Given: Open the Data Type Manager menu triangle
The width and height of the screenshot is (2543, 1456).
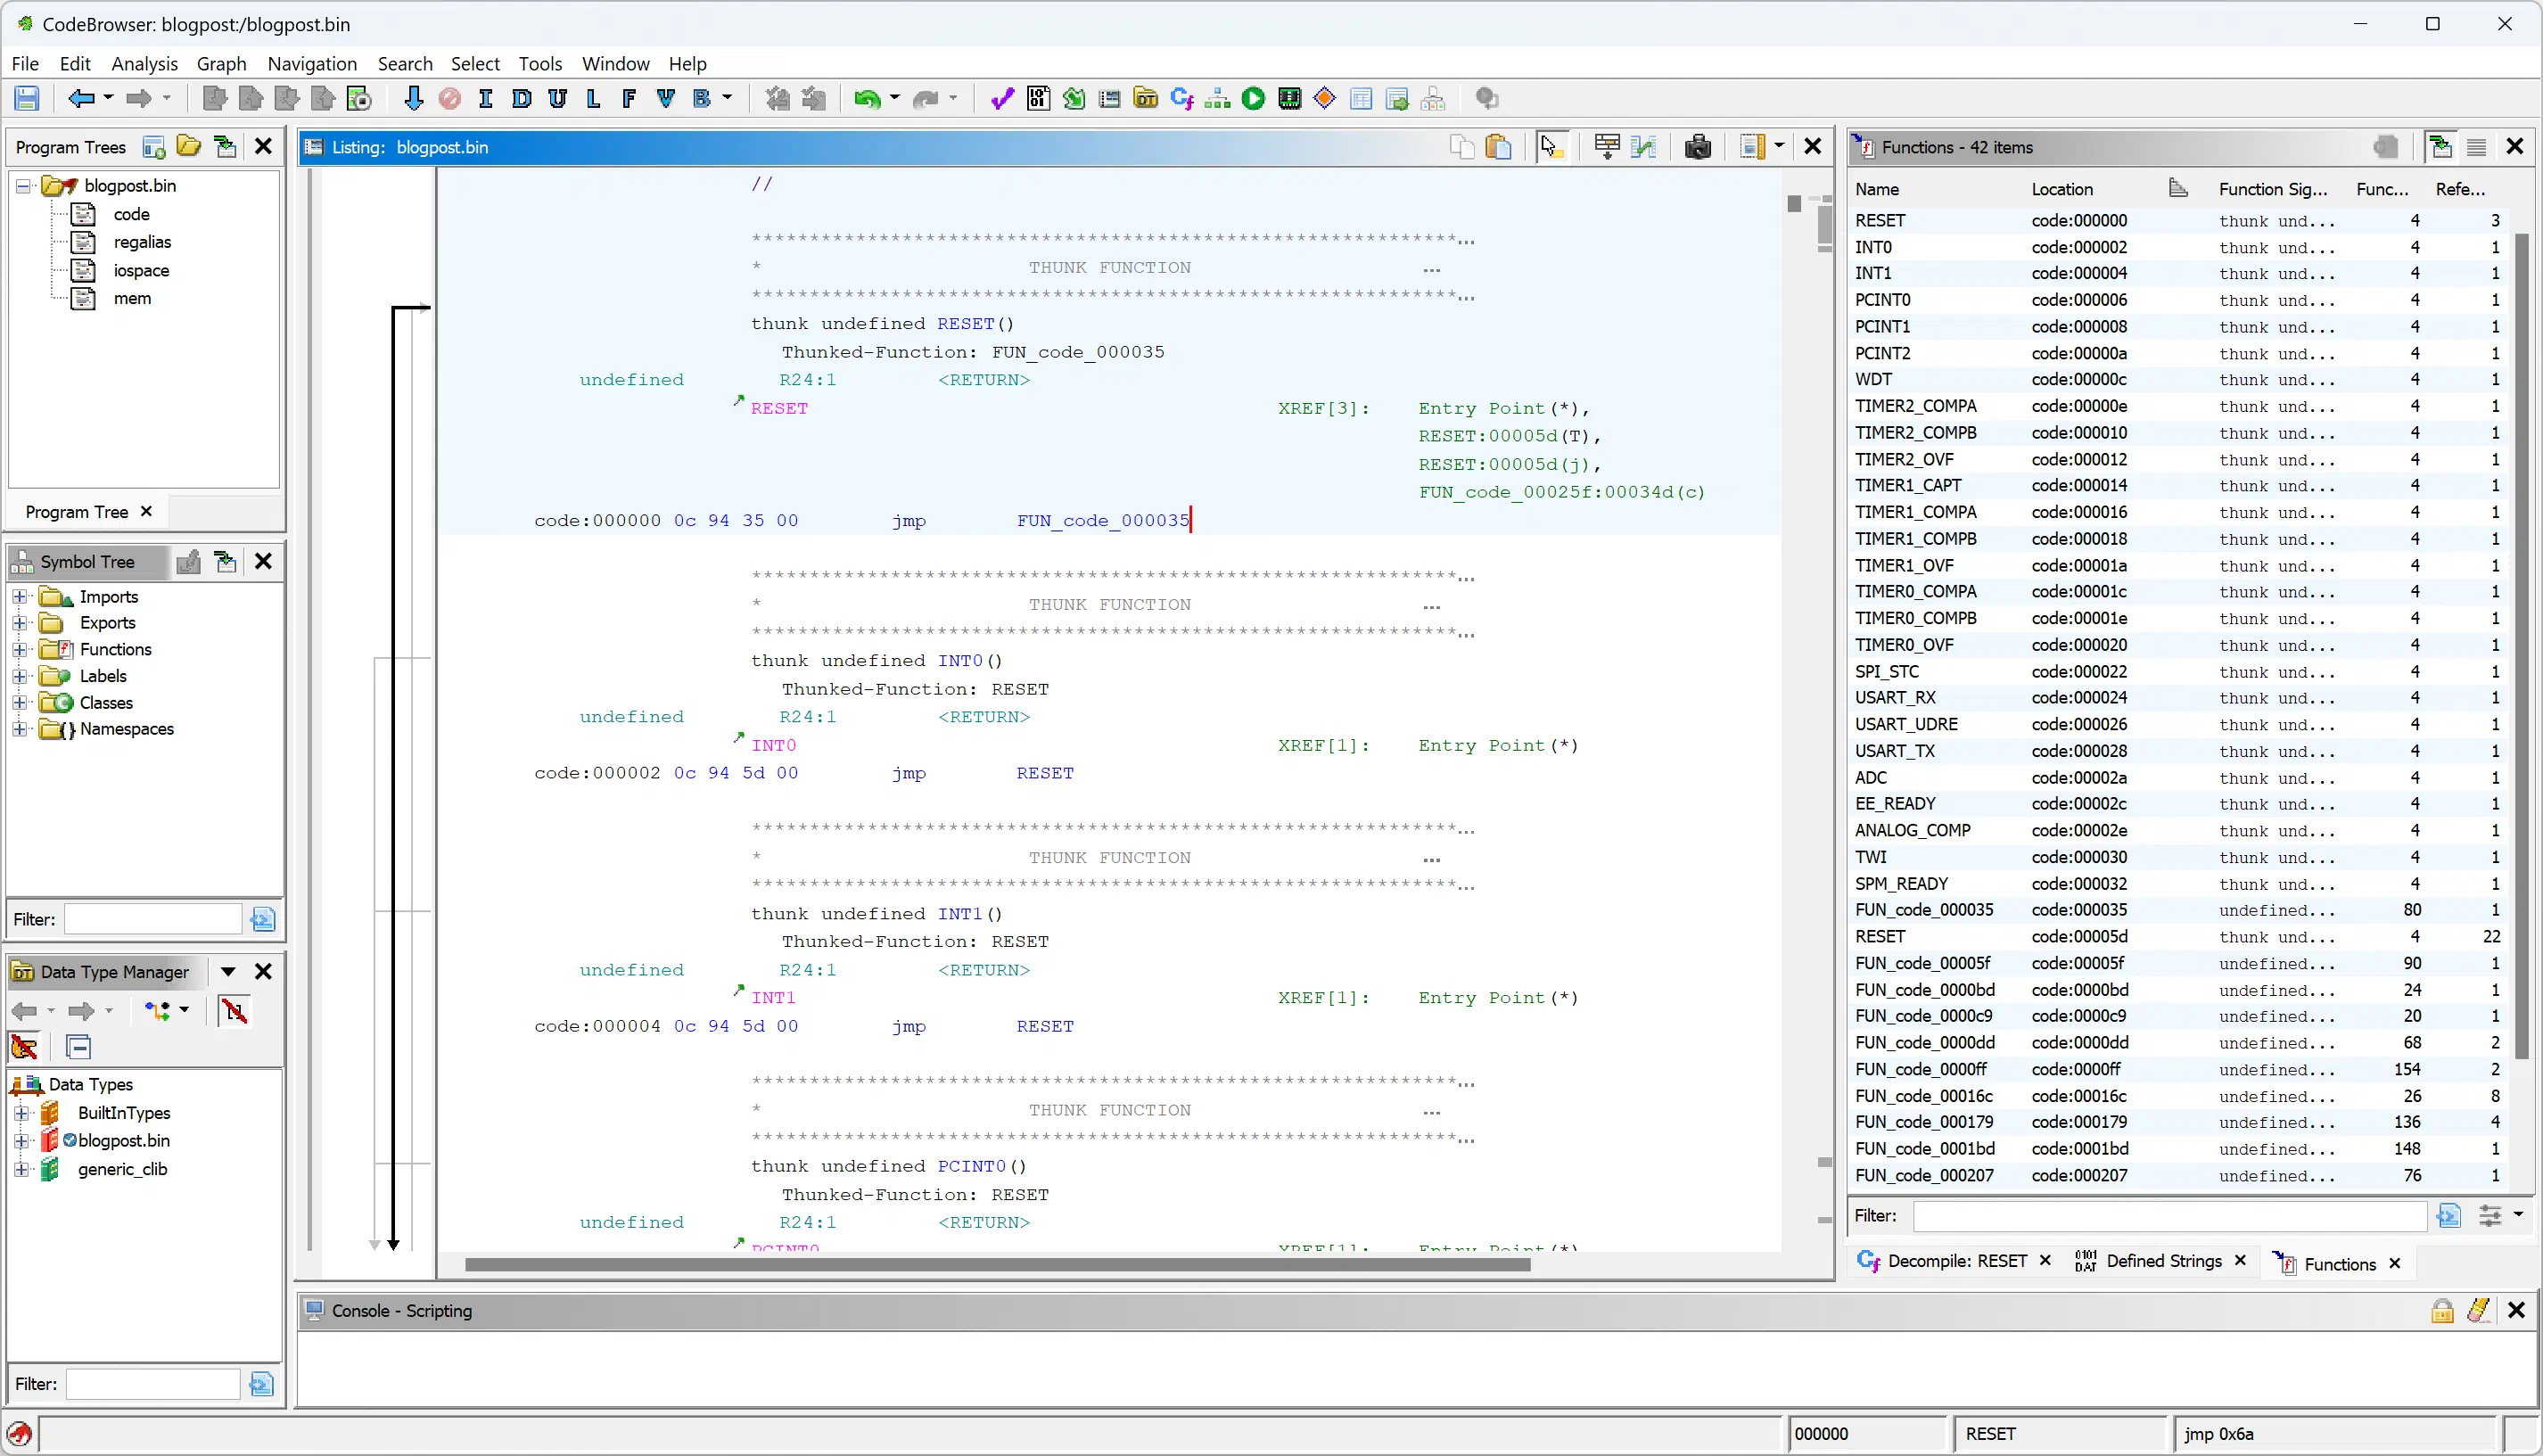Looking at the screenshot, I should click(x=228, y=971).
